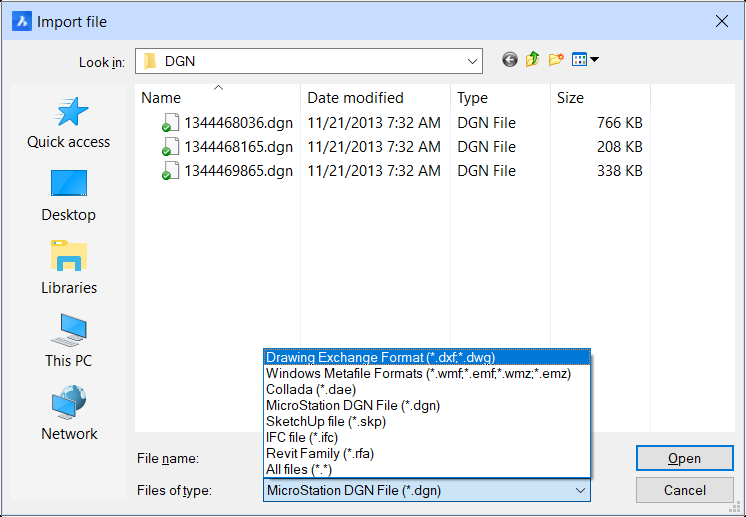Go up one folder level icon
The width and height of the screenshot is (746, 517).
tap(532, 60)
